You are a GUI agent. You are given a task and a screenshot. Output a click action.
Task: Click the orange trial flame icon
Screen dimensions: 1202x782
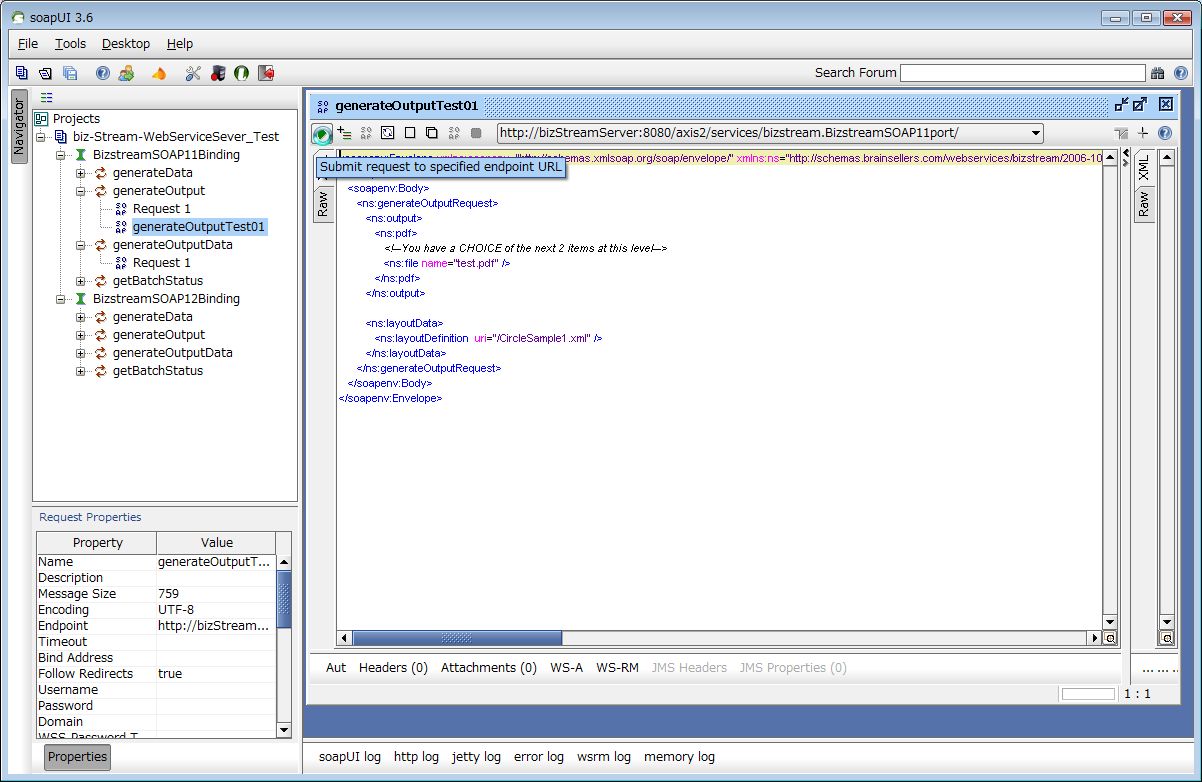coord(158,73)
